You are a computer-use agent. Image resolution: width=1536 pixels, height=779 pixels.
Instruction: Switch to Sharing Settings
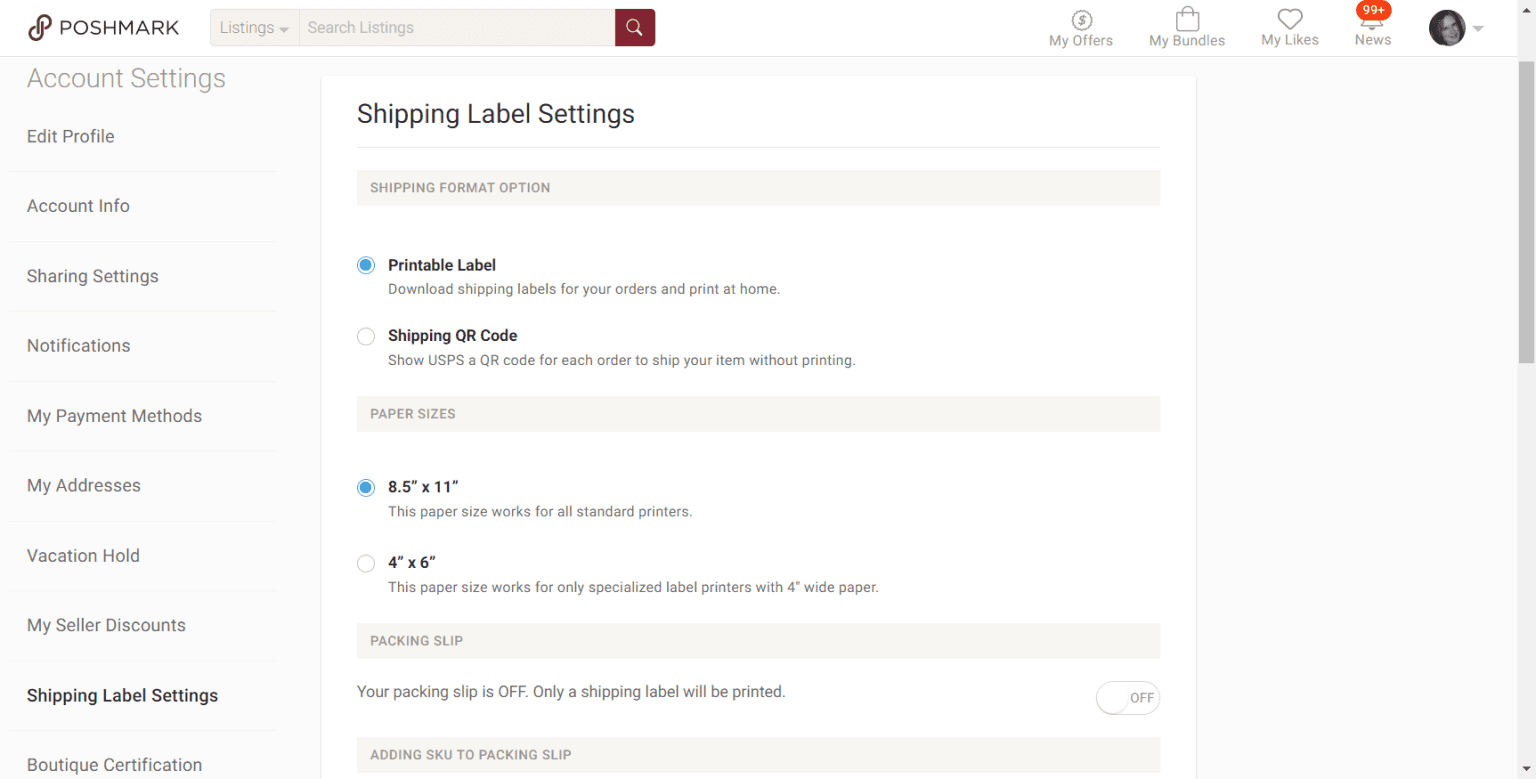pos(92,276)
